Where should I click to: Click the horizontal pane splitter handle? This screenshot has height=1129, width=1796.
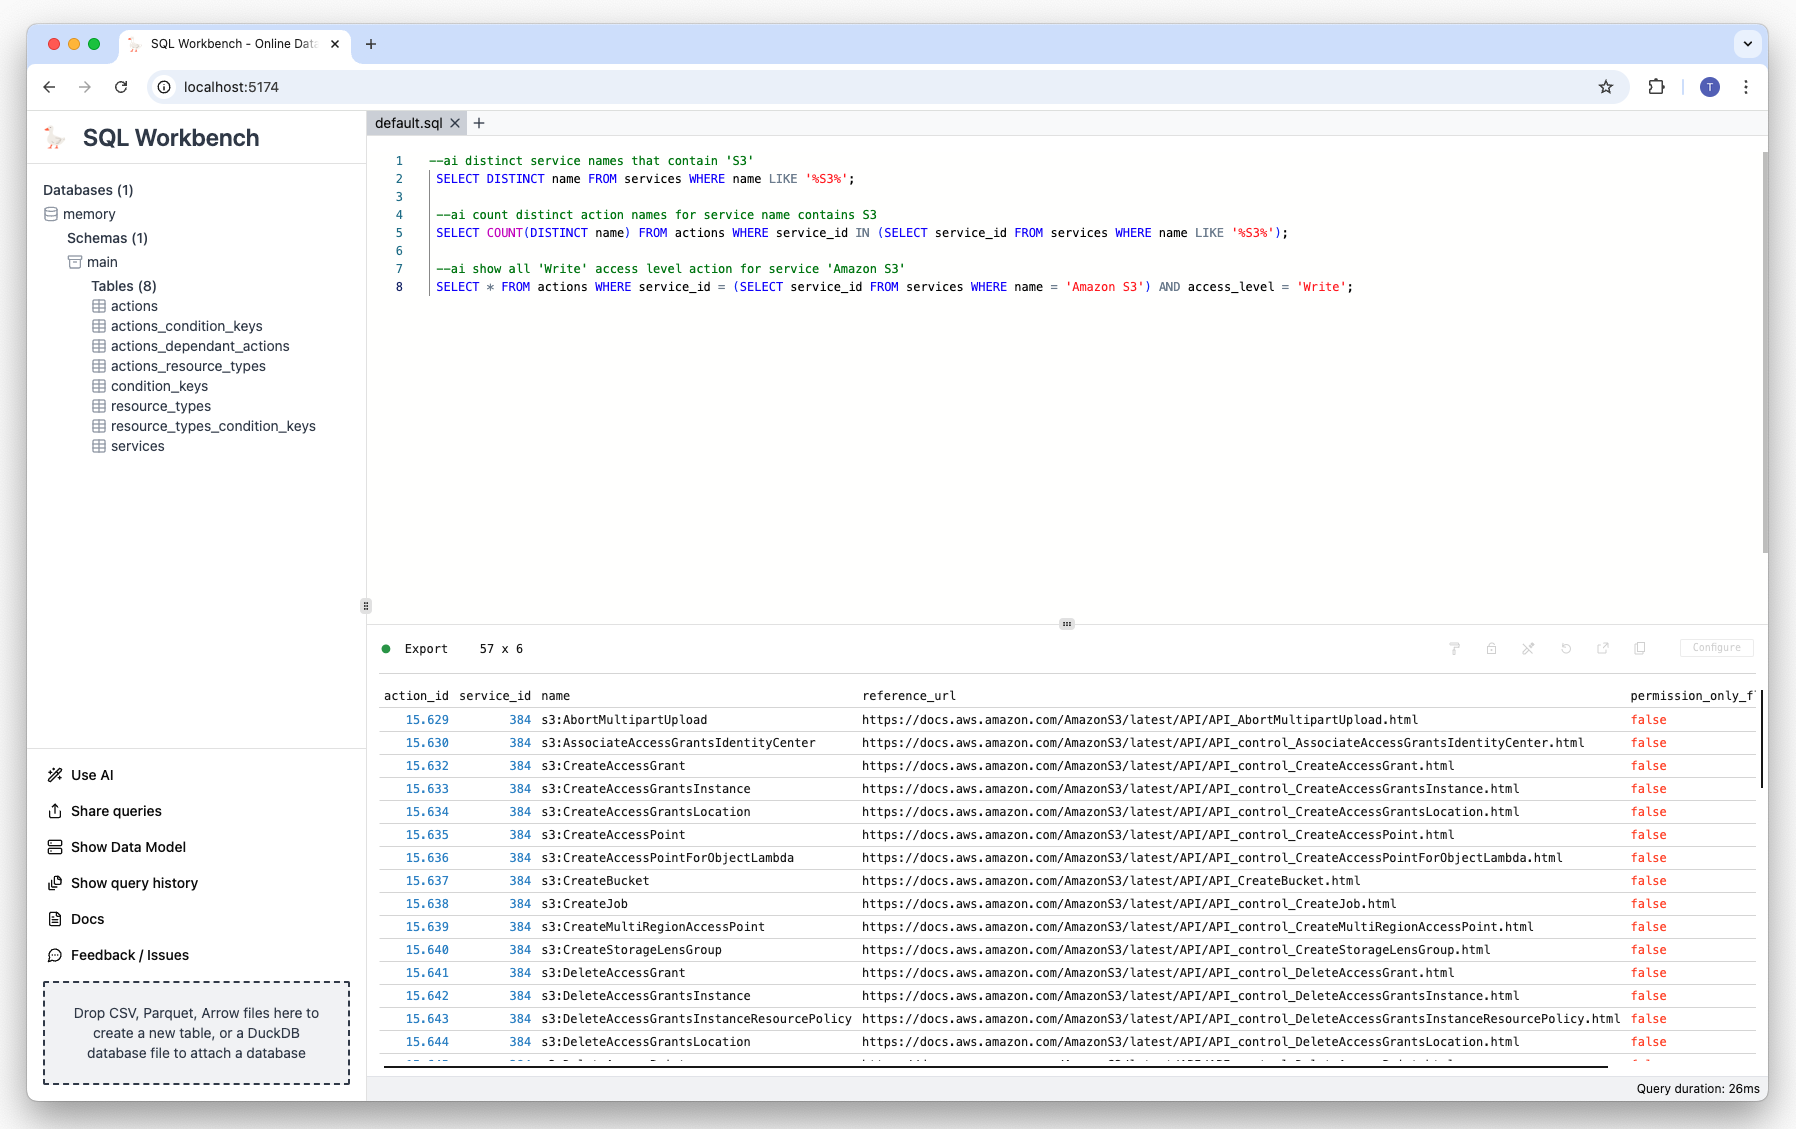click(x=1067, y=624)
